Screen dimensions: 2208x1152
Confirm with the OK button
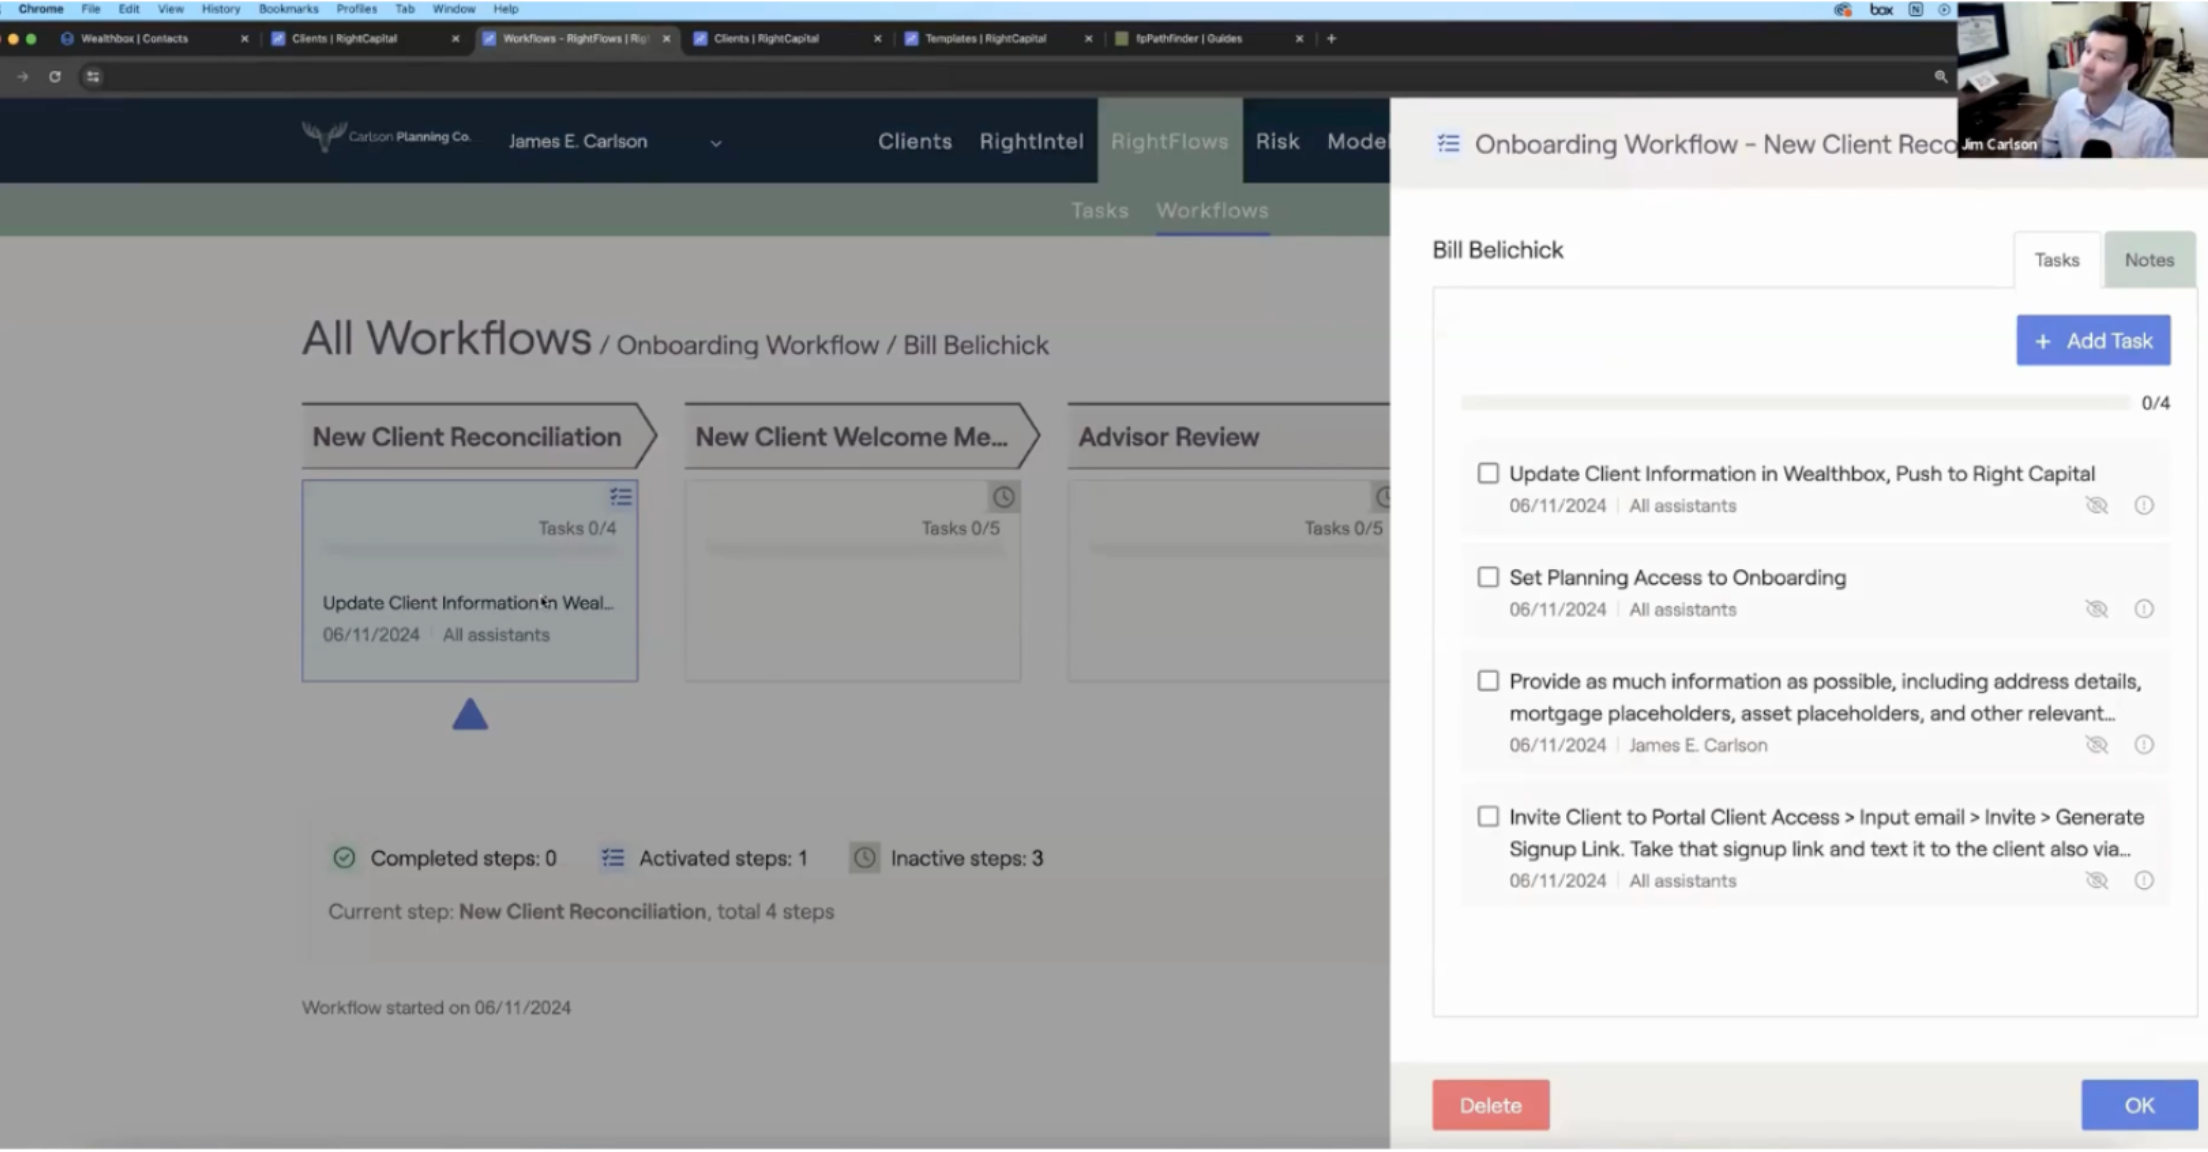(x=2139, y=1105)
